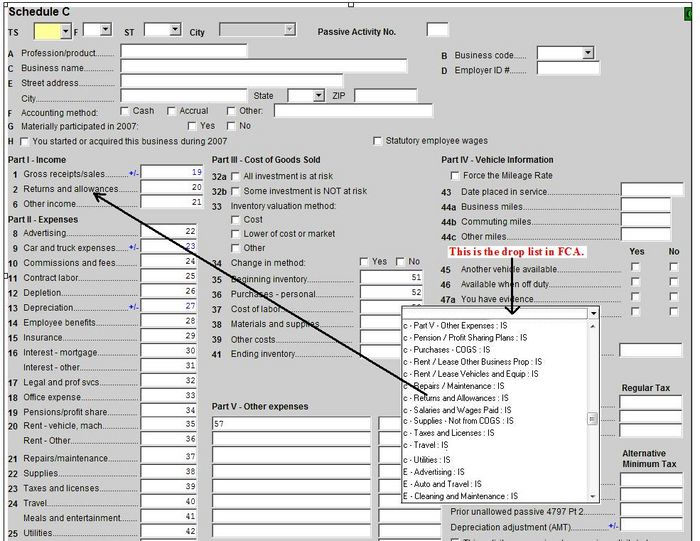The height and width of the screenshot is (541, 700).
Task: Tick Force the Mileage Rate checkbox
Action: (x=454, y=176)
